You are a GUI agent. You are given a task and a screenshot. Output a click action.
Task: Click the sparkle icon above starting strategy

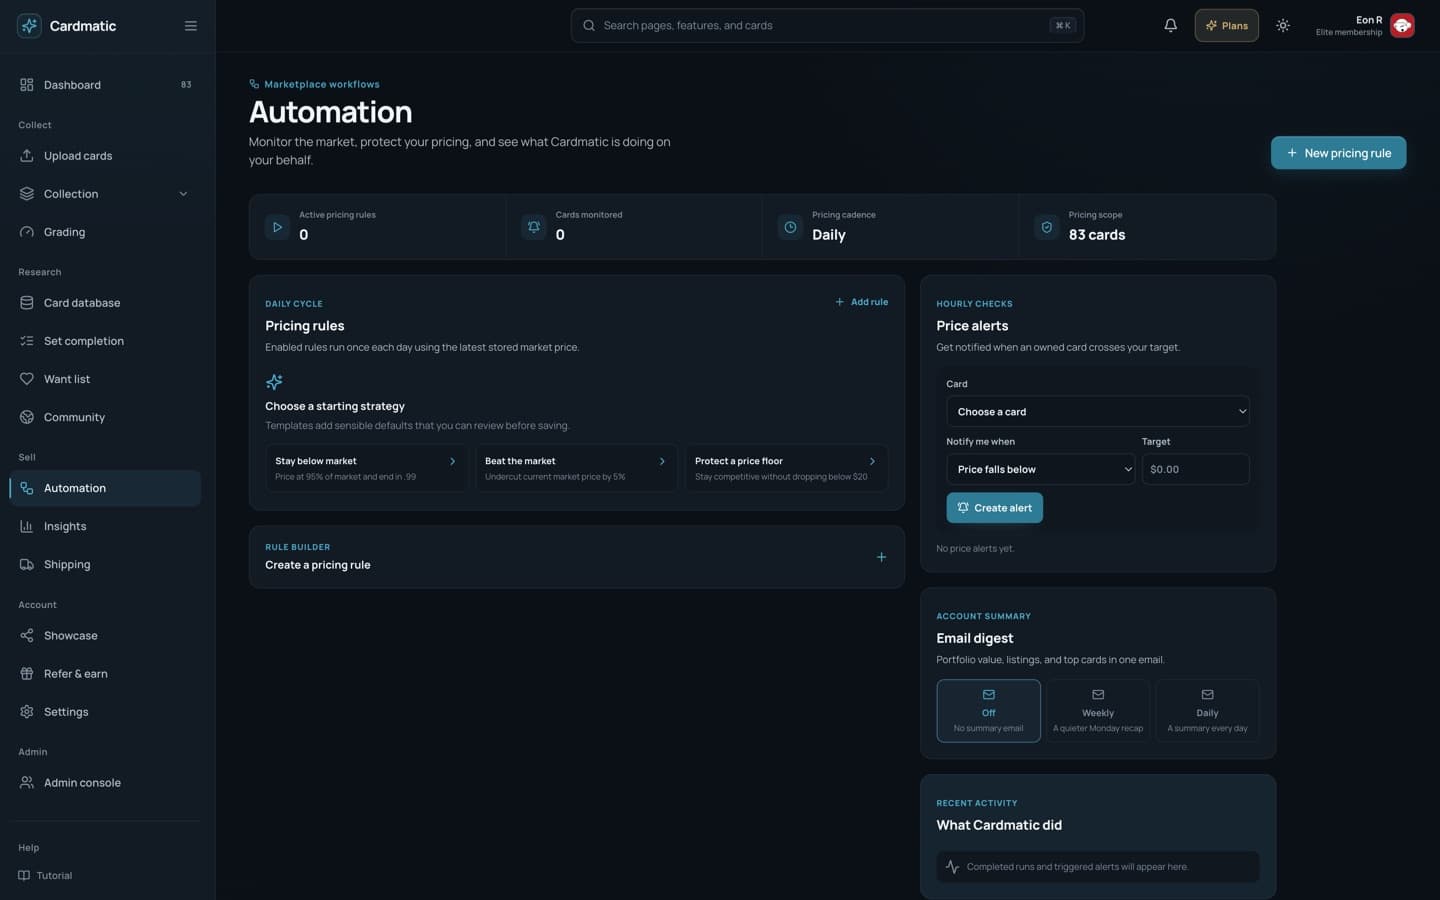274,382
